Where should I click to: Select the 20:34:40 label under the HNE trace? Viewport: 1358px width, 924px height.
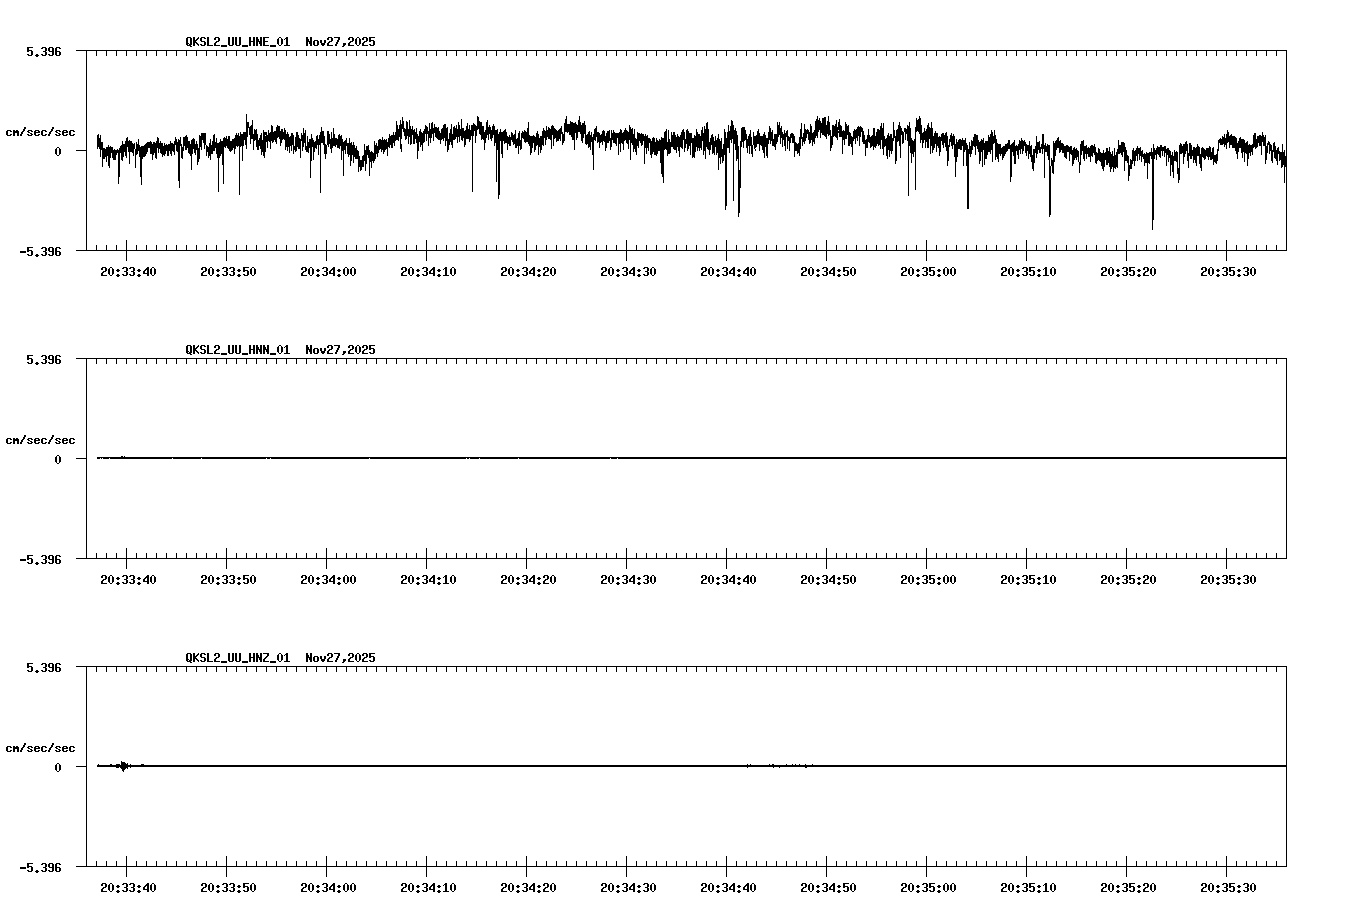(730, 269)
